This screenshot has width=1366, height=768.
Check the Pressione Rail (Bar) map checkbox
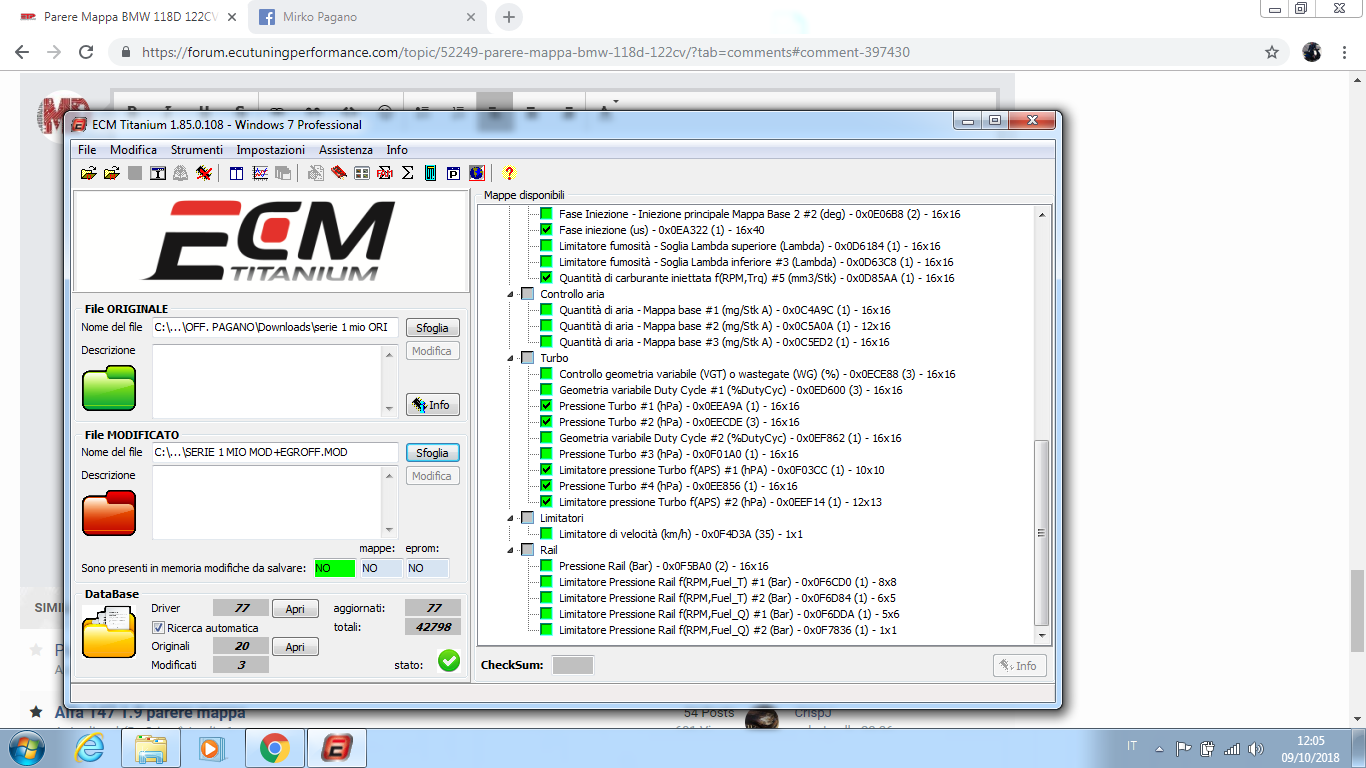546,566
